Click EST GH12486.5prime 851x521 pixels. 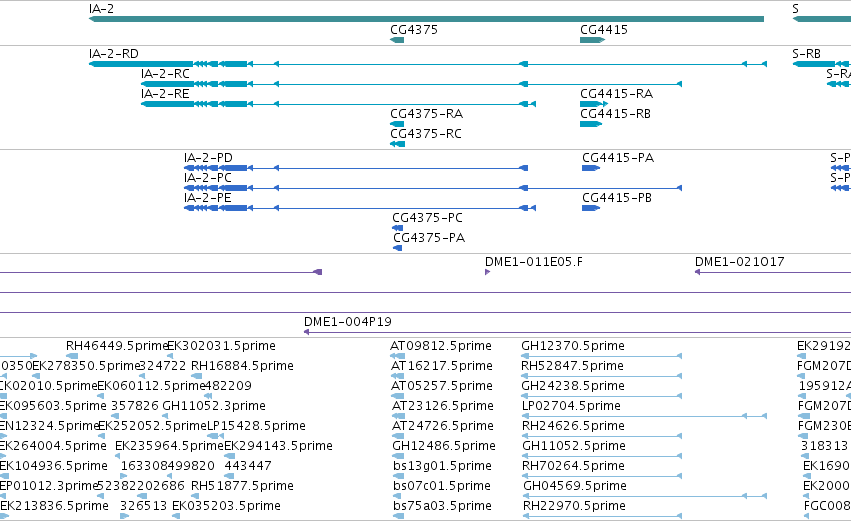(444, 447)
